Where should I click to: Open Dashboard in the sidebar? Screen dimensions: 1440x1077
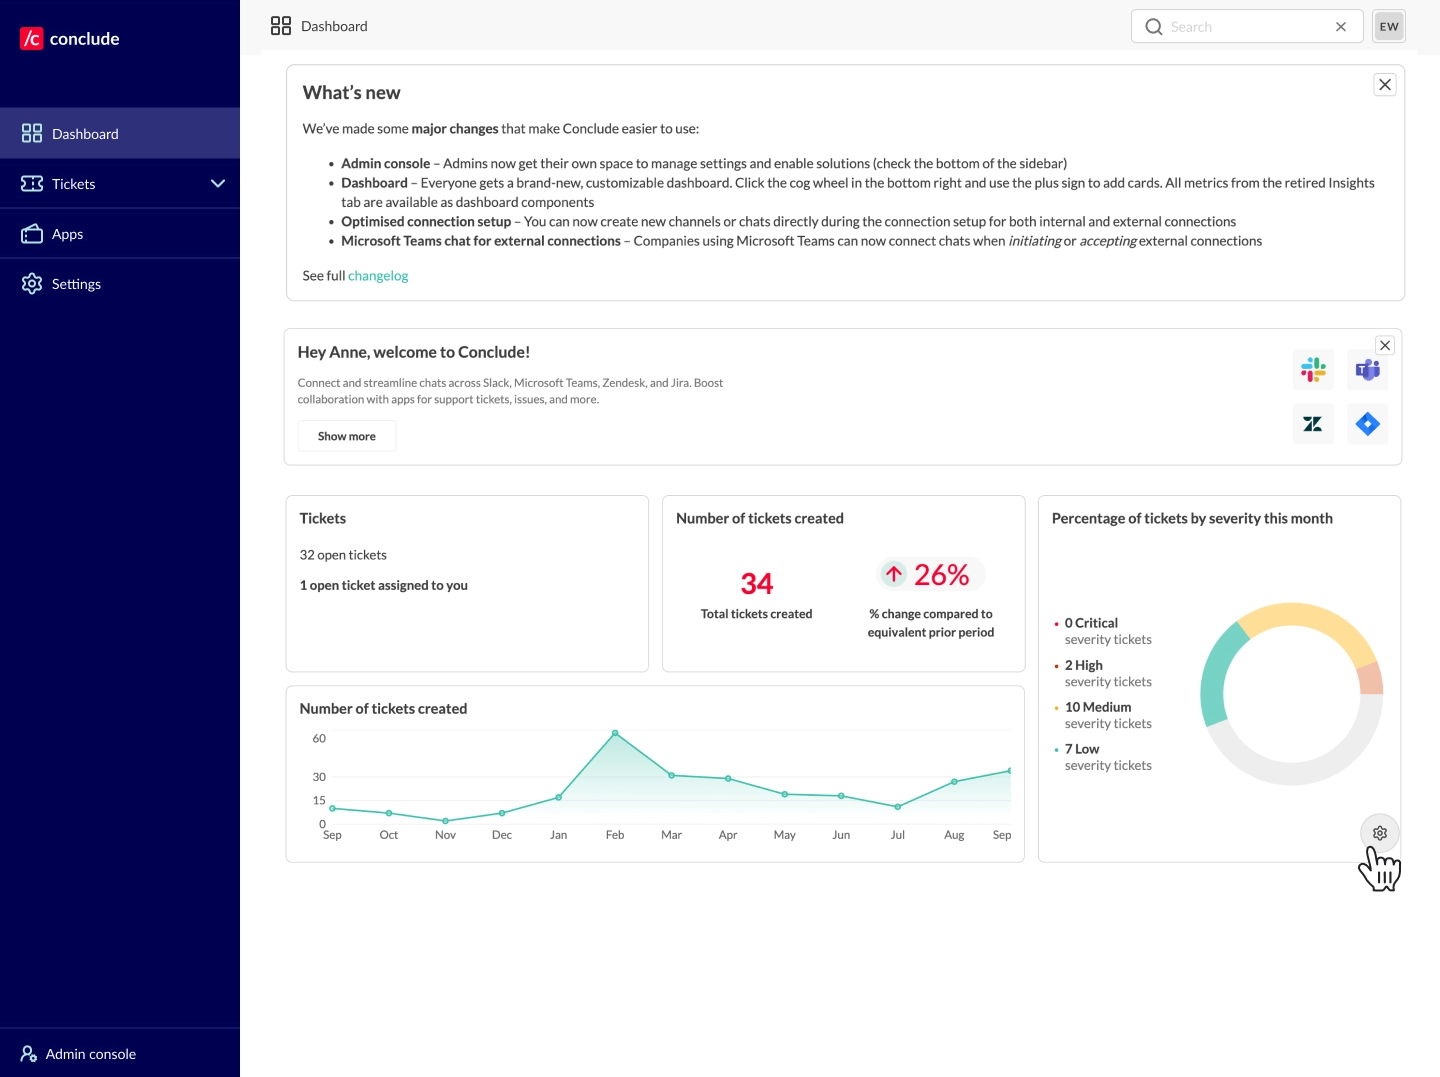85,134
